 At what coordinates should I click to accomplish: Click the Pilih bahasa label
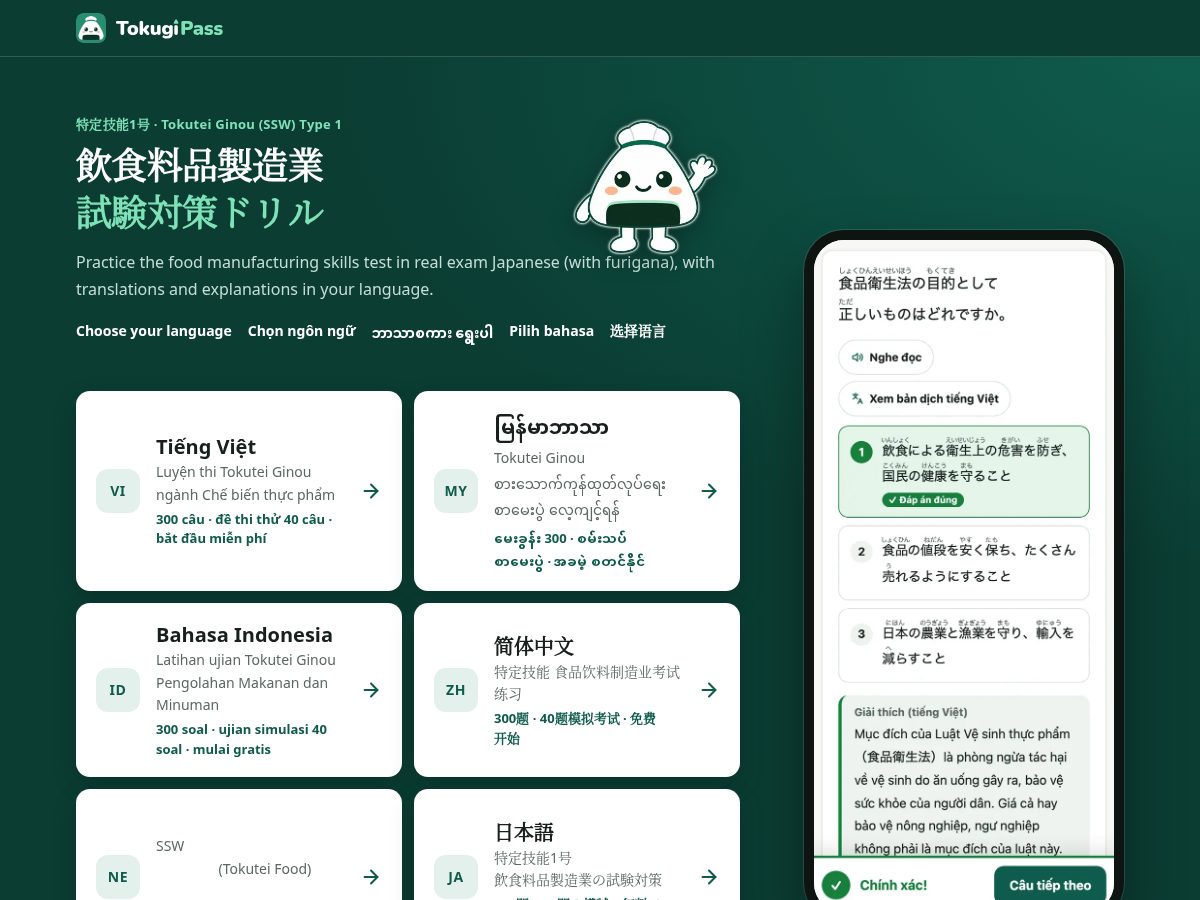click(551, 331)
